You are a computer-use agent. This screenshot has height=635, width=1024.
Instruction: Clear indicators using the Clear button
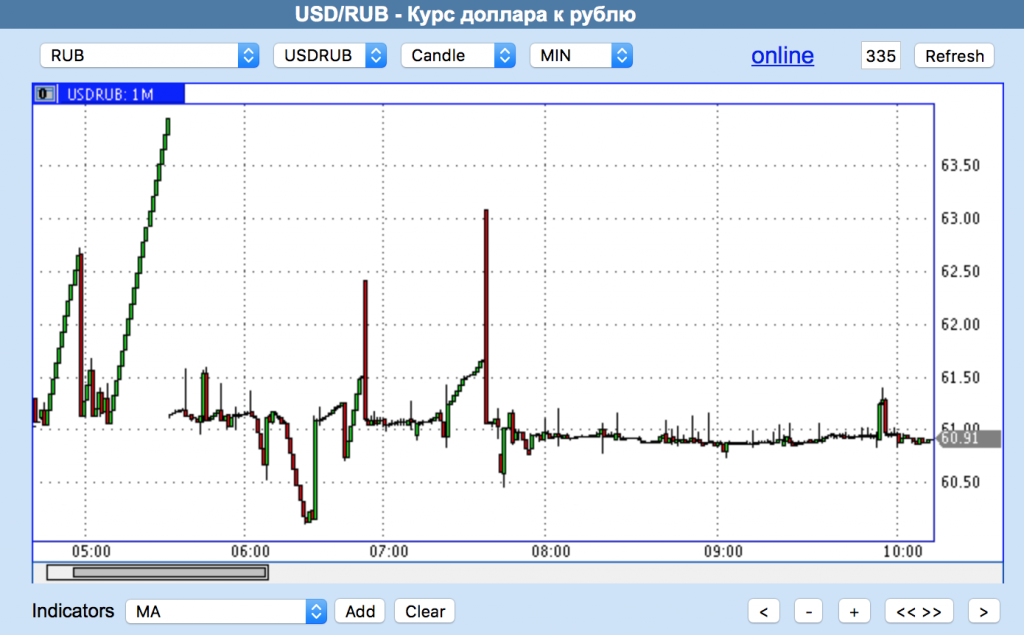[x=424, y=611]
